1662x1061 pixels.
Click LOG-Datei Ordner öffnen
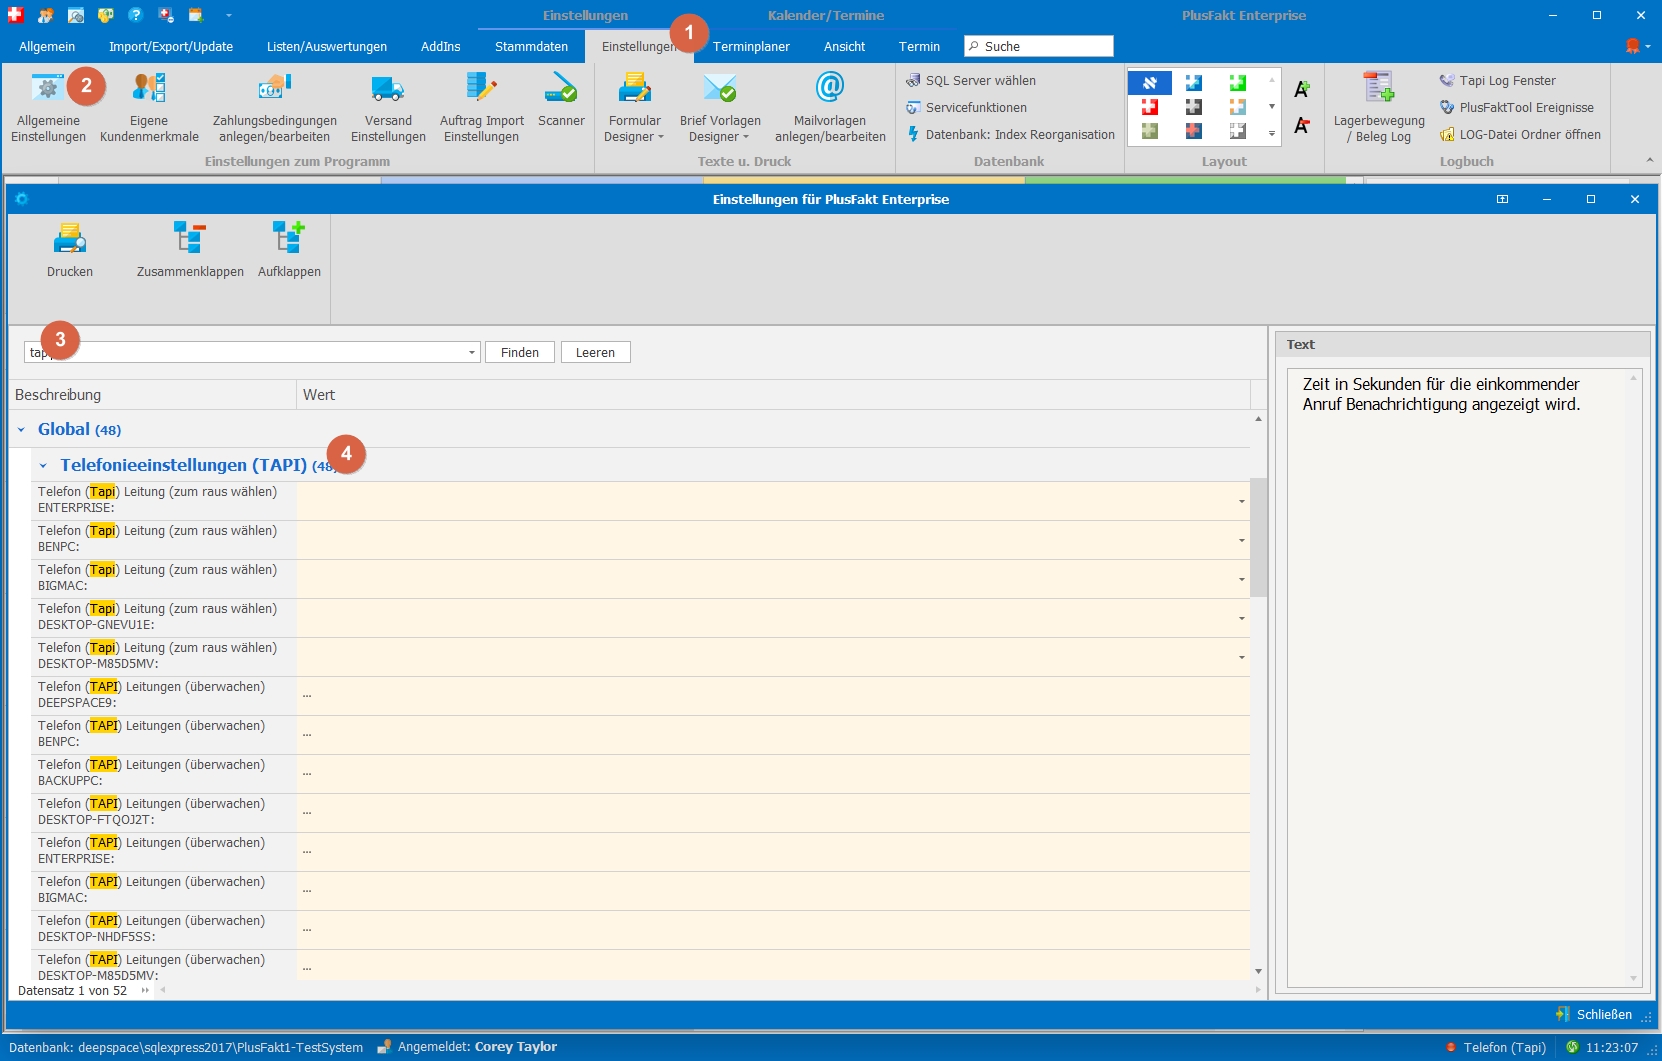(1520, 134)
